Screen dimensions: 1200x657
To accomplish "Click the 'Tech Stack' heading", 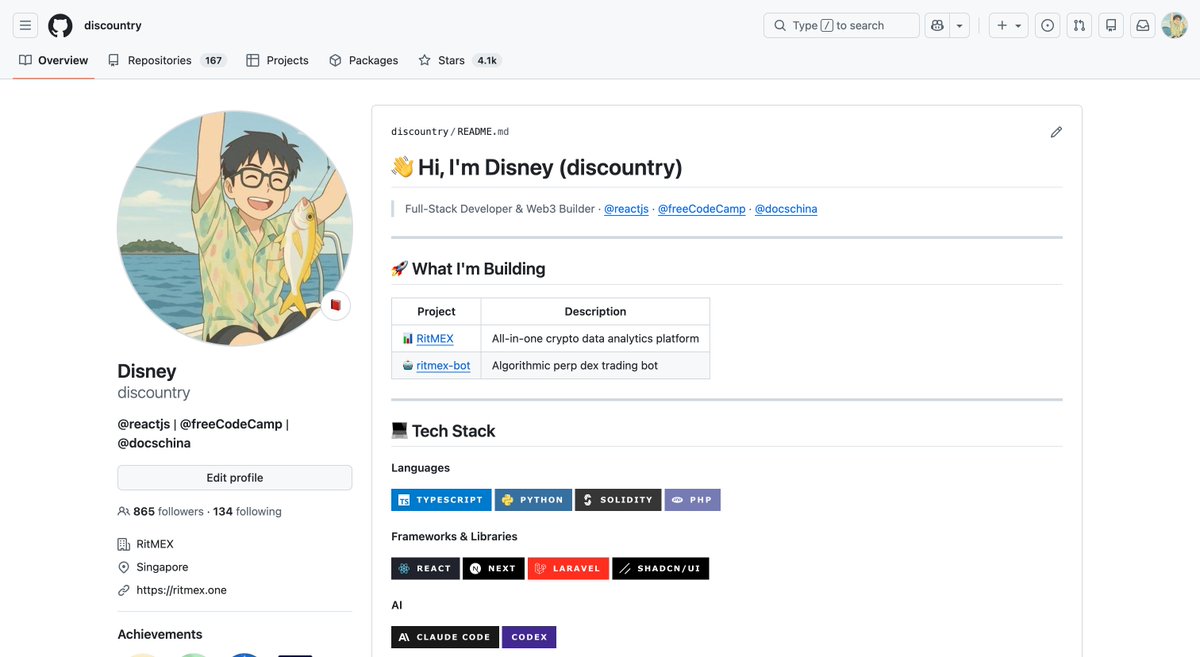I will point(443,431).
